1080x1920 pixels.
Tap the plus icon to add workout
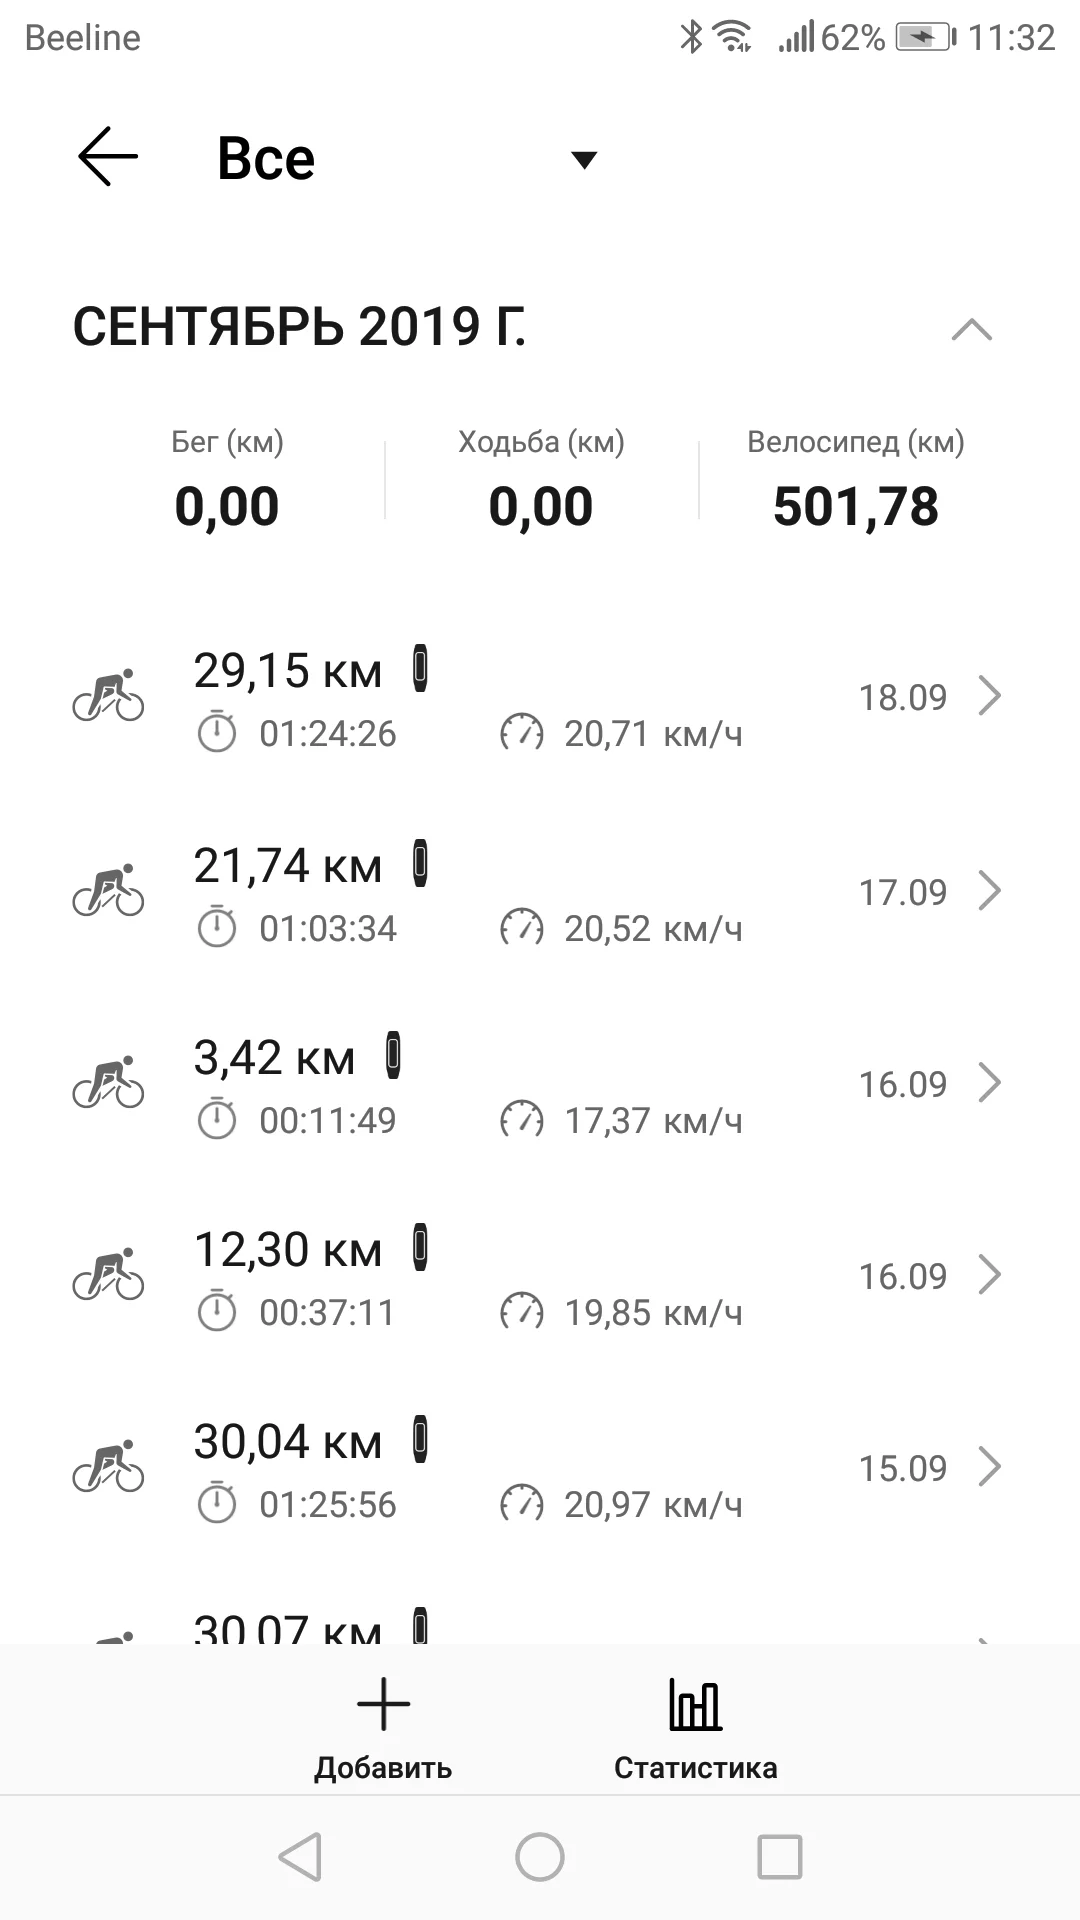[x=383, y=1704]
